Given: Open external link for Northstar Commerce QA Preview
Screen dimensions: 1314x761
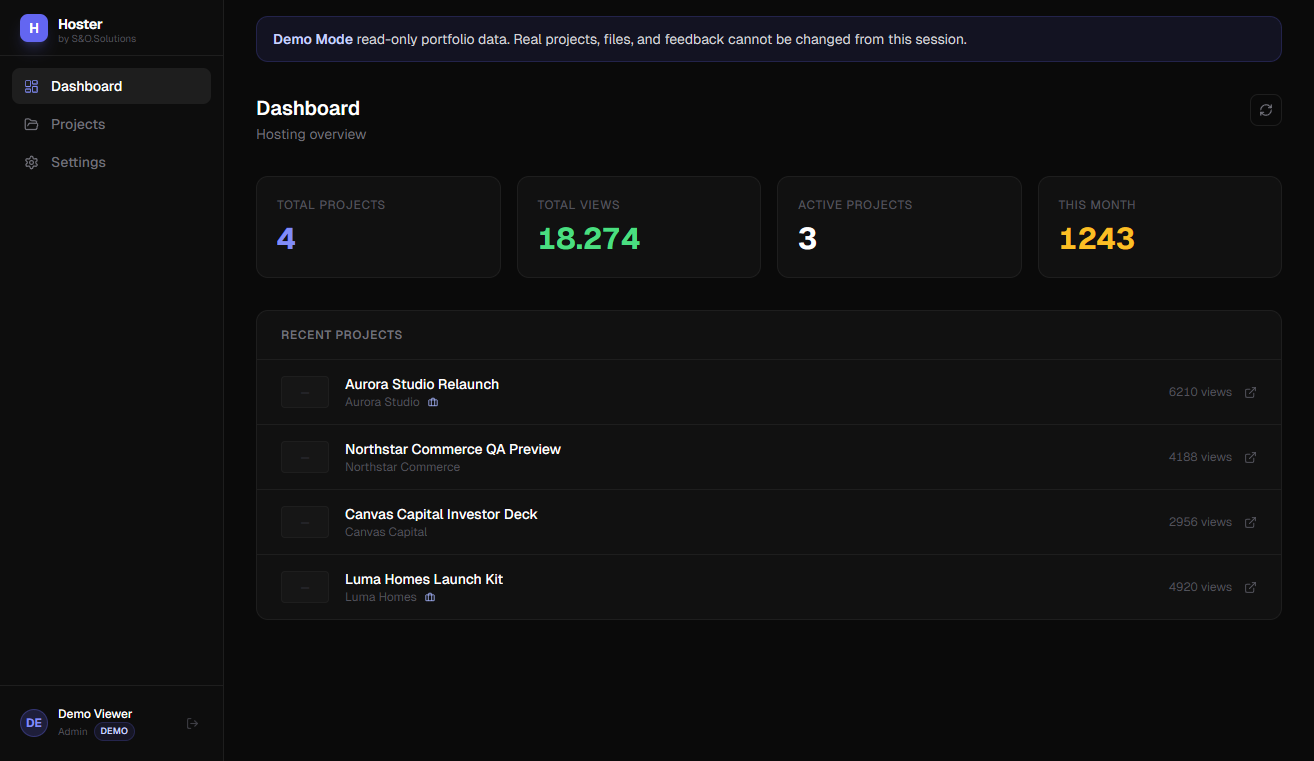Looking at the screenshot, I should point(1250,457).
